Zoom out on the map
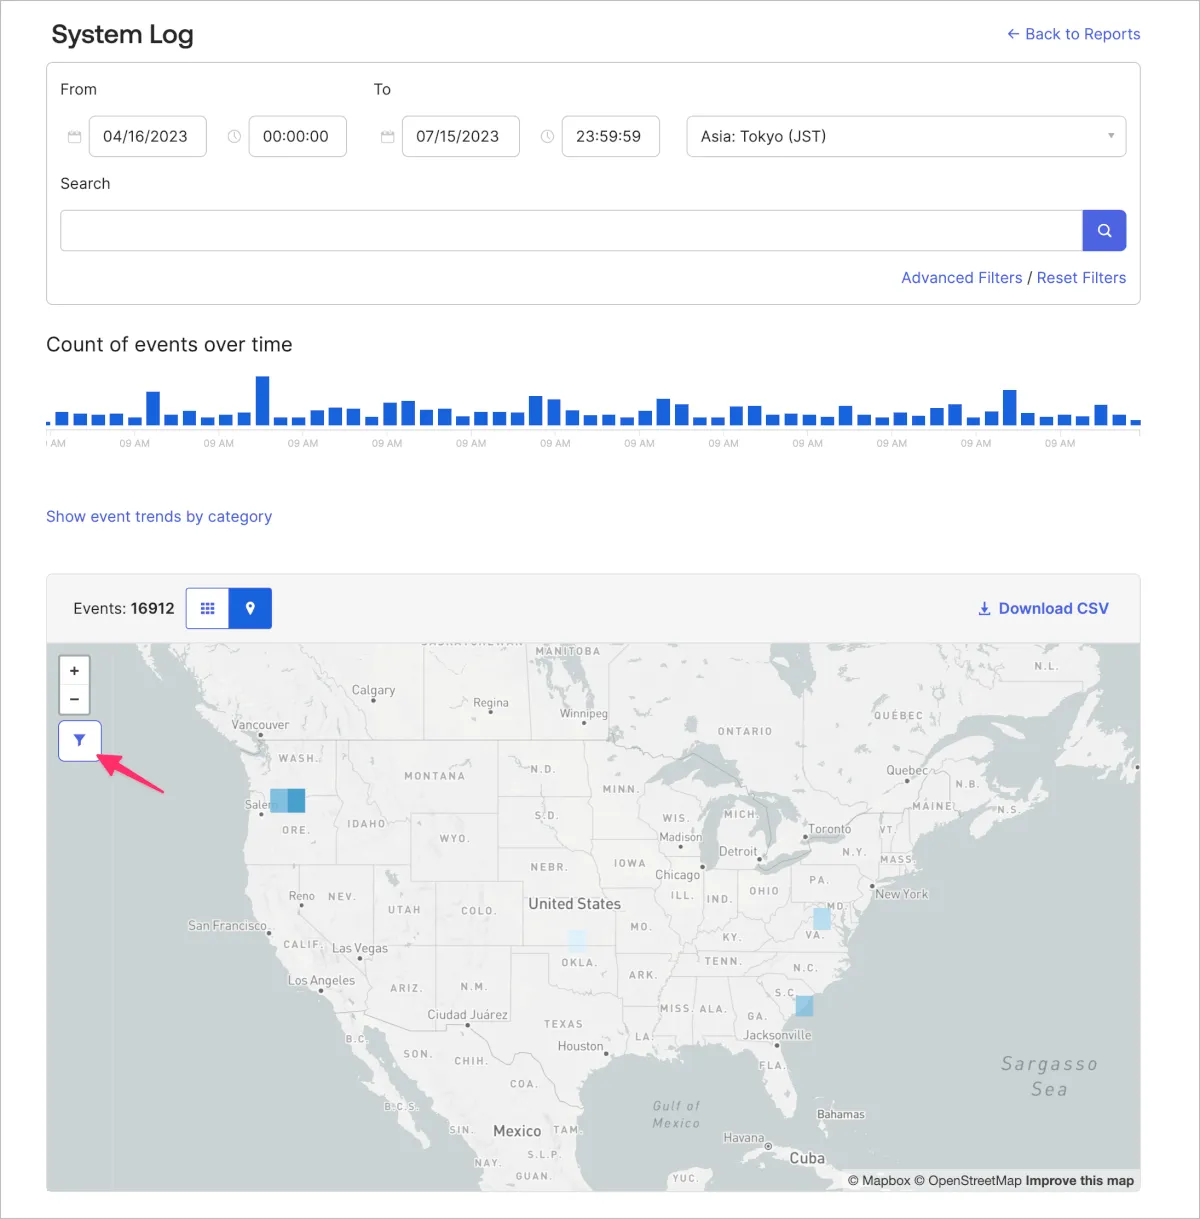The height and width of the screenshot is (1219, 1200). (74, 699)
